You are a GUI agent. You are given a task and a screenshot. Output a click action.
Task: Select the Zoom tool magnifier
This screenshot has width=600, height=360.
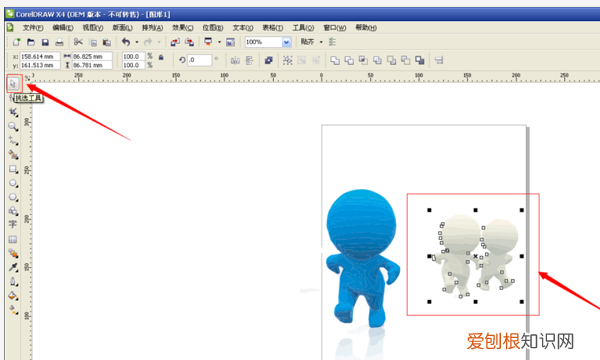(x=13, y=127)
